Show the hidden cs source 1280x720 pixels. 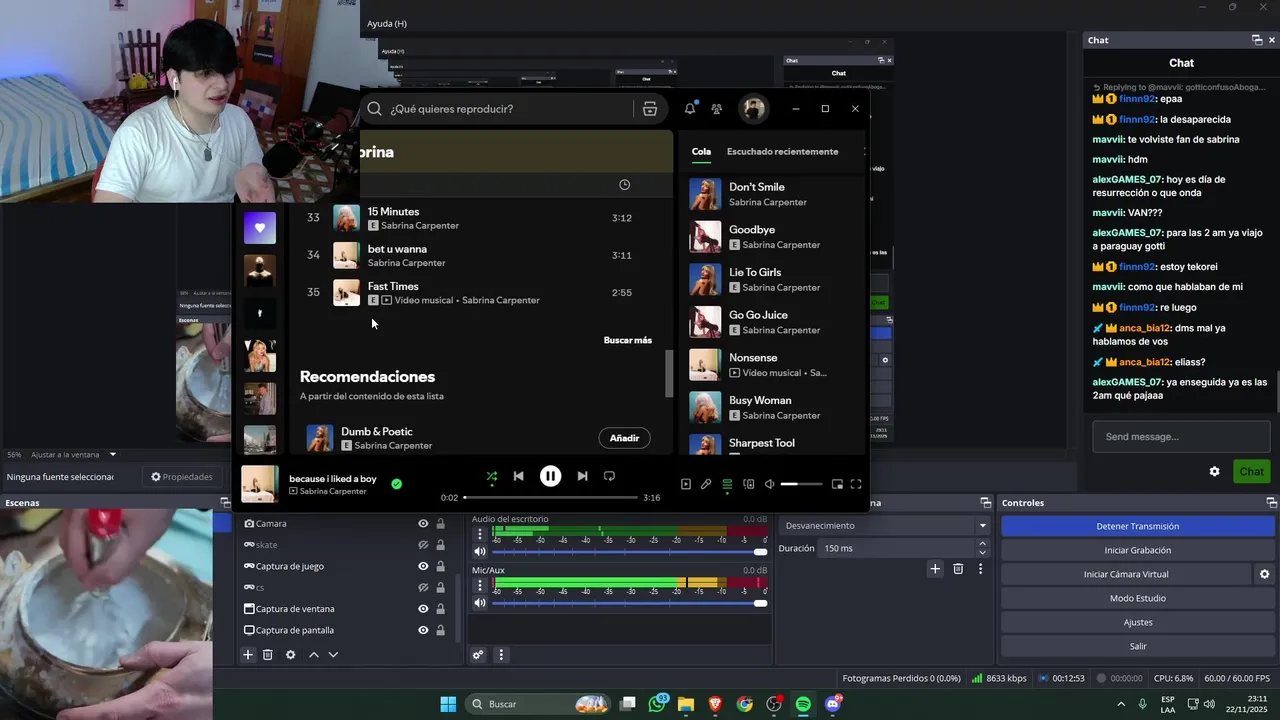[423, 588]
